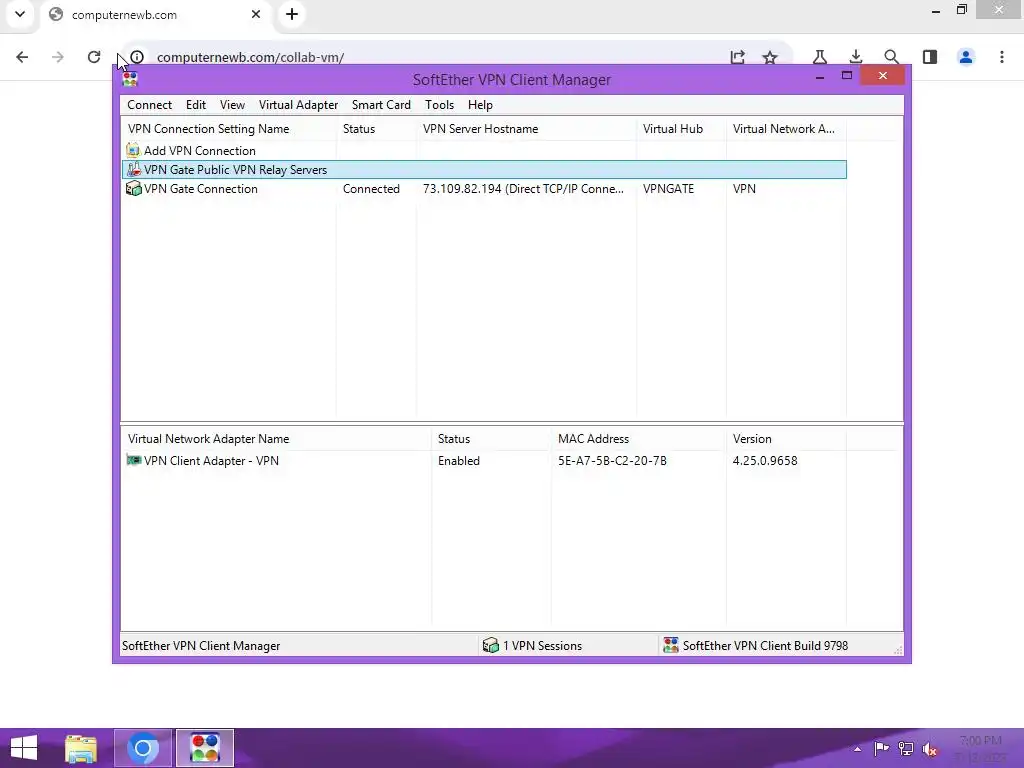Open the Edit menu
Viewport: 1024px width, 768px height.
[195, 105]
